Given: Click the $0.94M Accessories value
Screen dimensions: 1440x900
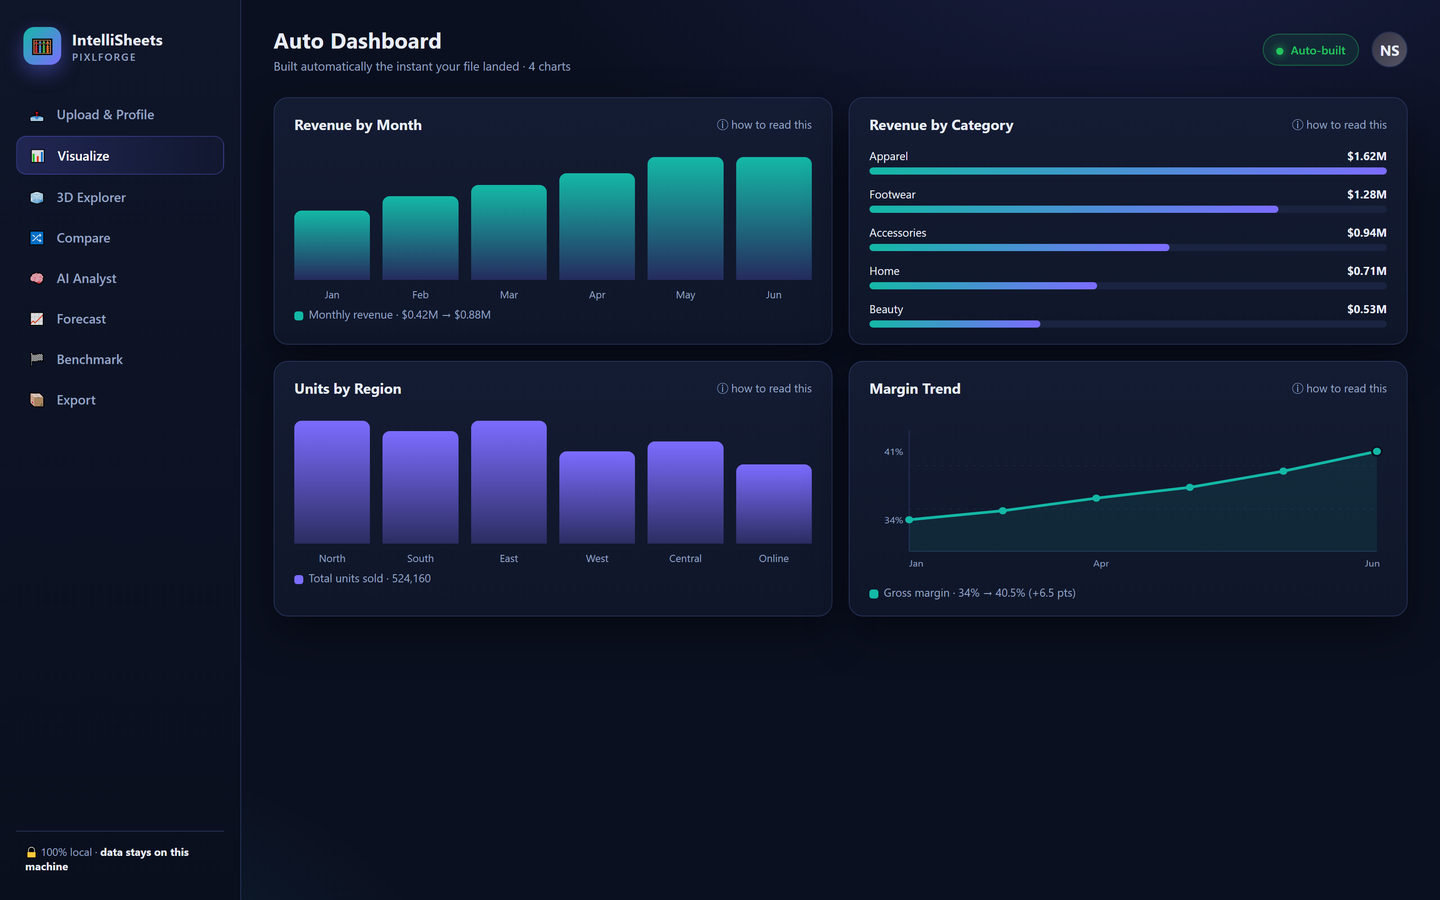Looking at the screenshot, I should [1366, 233].
